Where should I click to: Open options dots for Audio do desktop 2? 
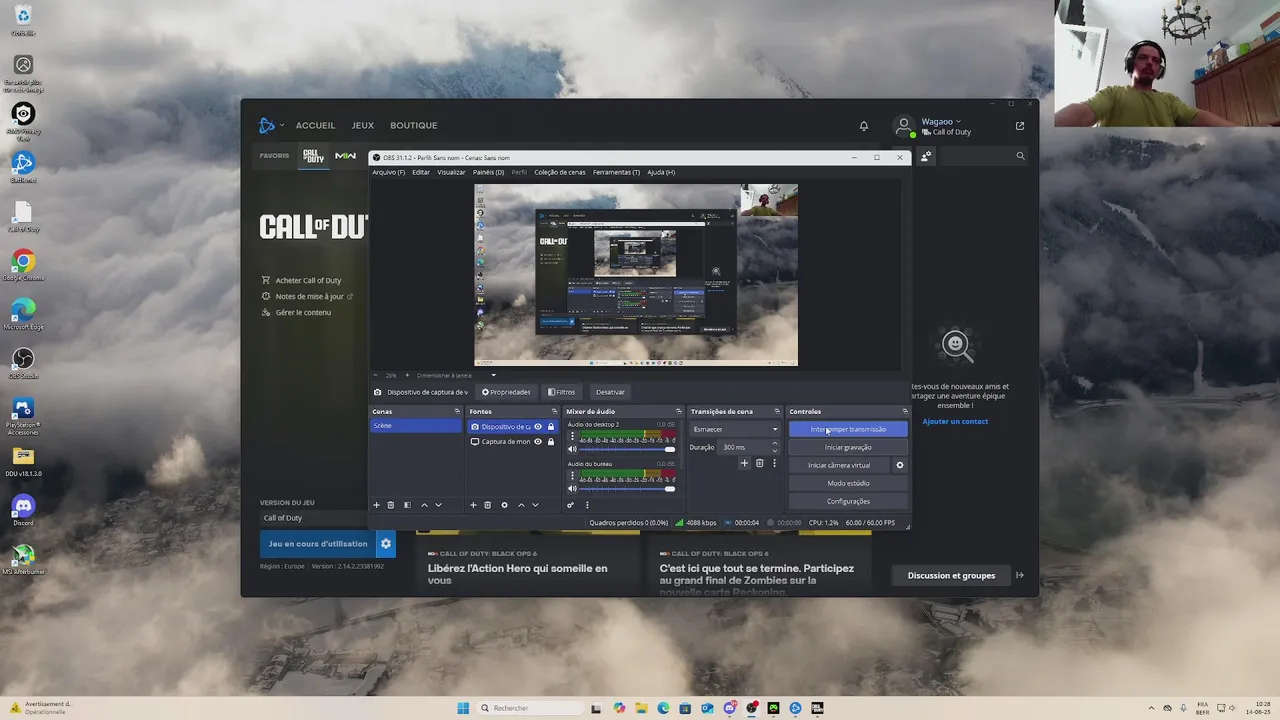point(573,437)
